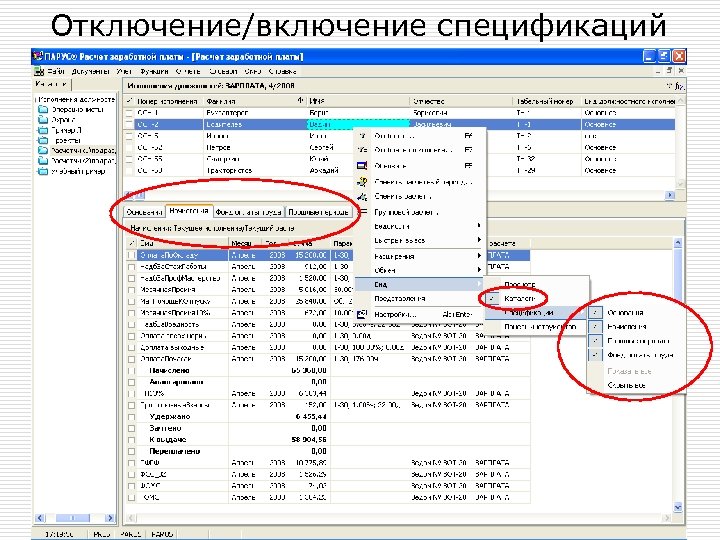The image size is (720, 540).
Task: Tick the checkbox for the Трактористов row
Action: click(129, 170)
